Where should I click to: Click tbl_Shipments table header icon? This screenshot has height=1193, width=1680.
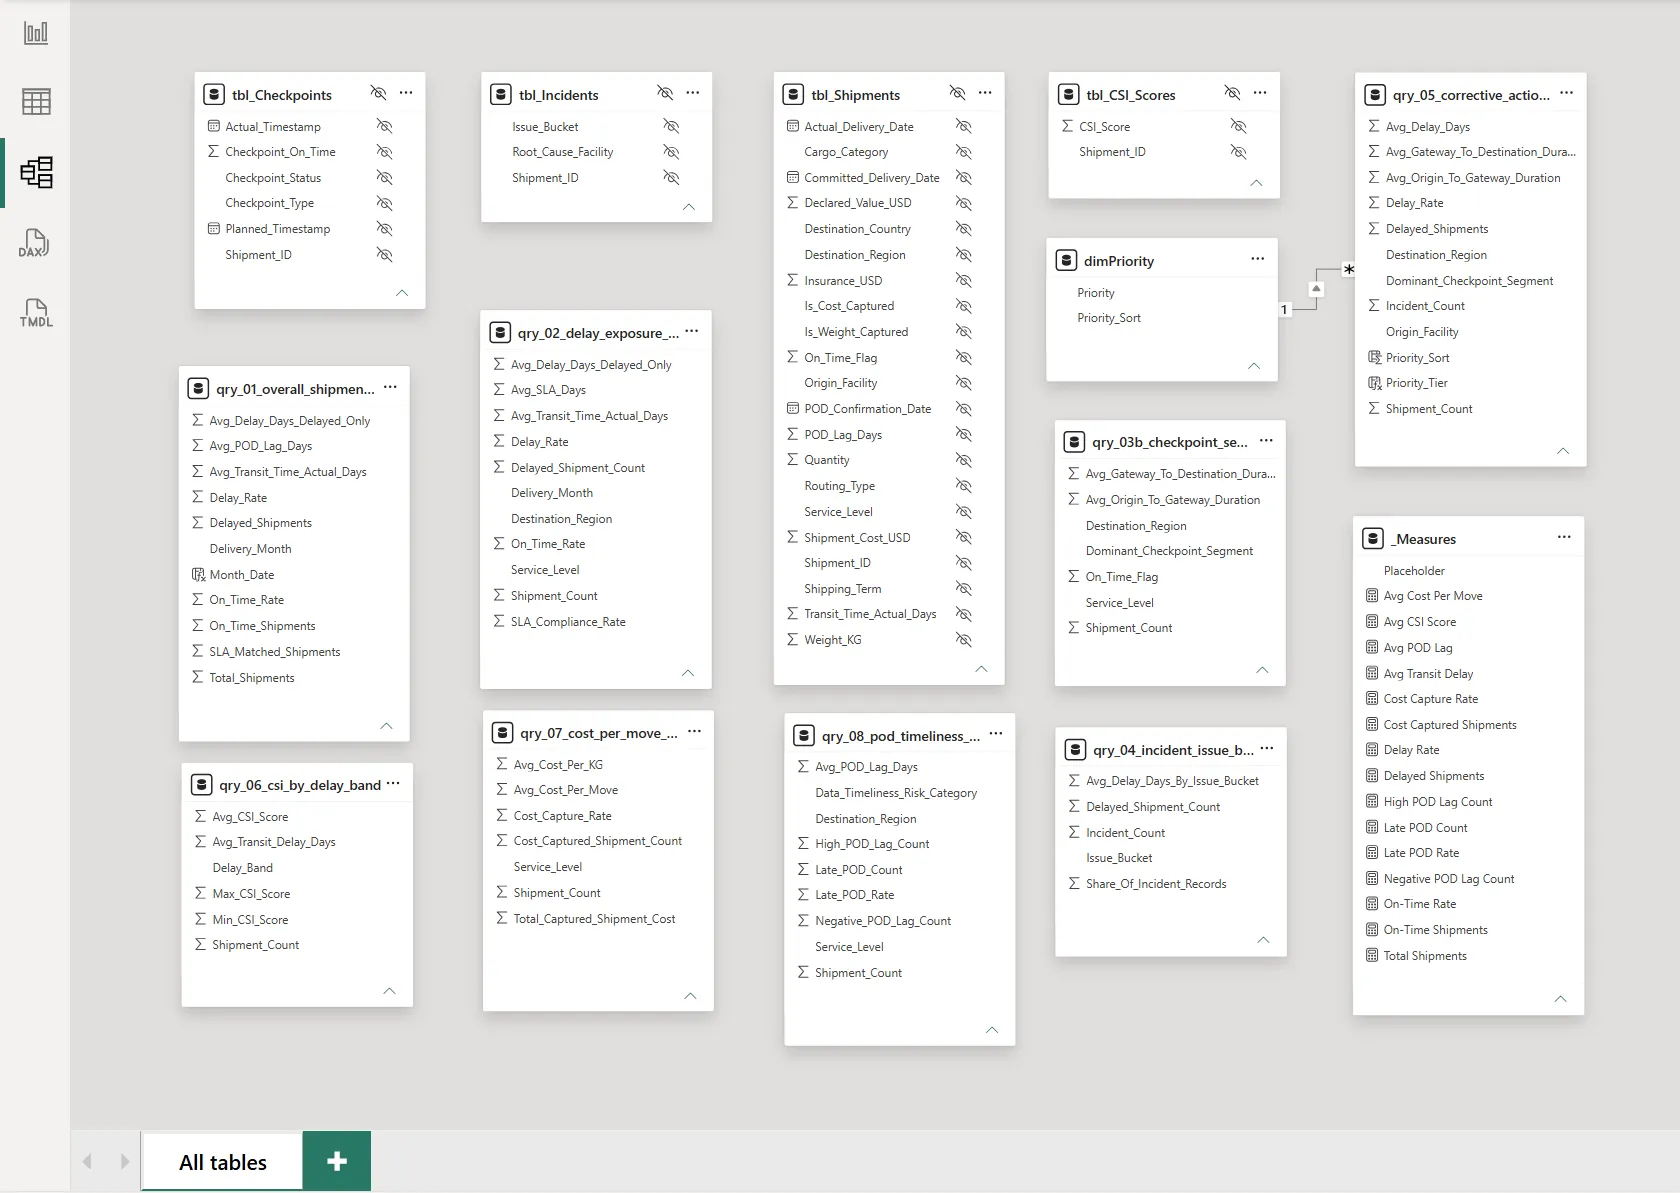tap(793, 95)
